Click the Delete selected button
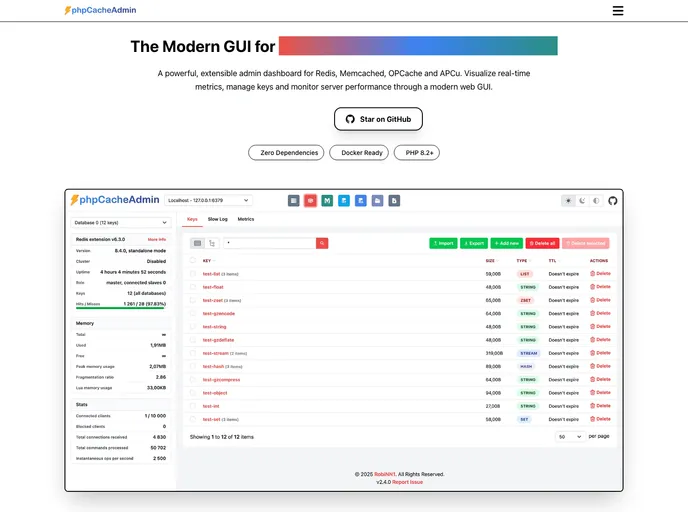 [x=585, y=243]
